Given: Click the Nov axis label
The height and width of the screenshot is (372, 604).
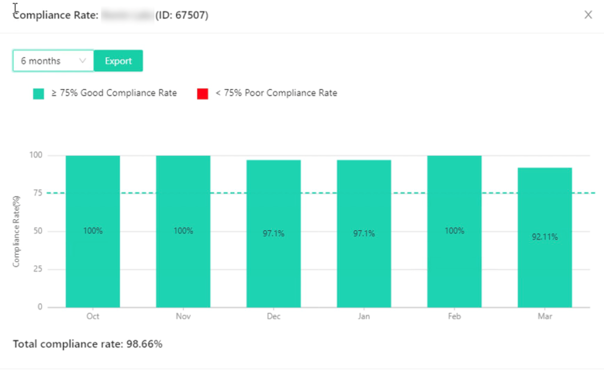Looking at the screenshot, I should 183,317.
